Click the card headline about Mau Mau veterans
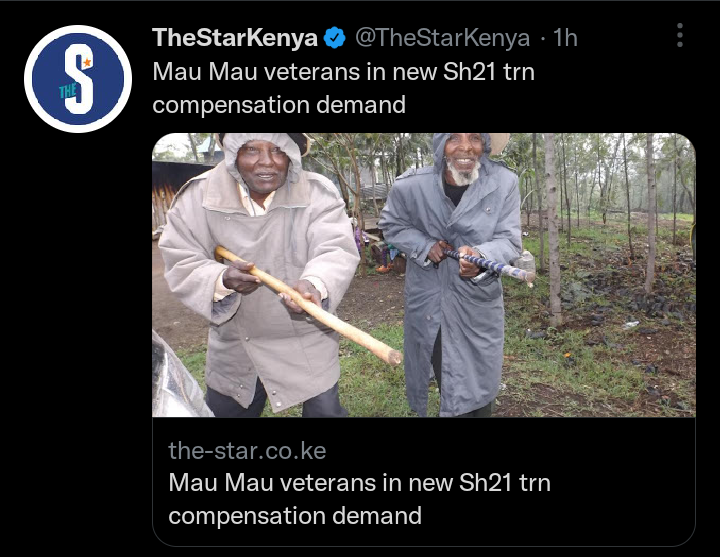 click(360, 499)
